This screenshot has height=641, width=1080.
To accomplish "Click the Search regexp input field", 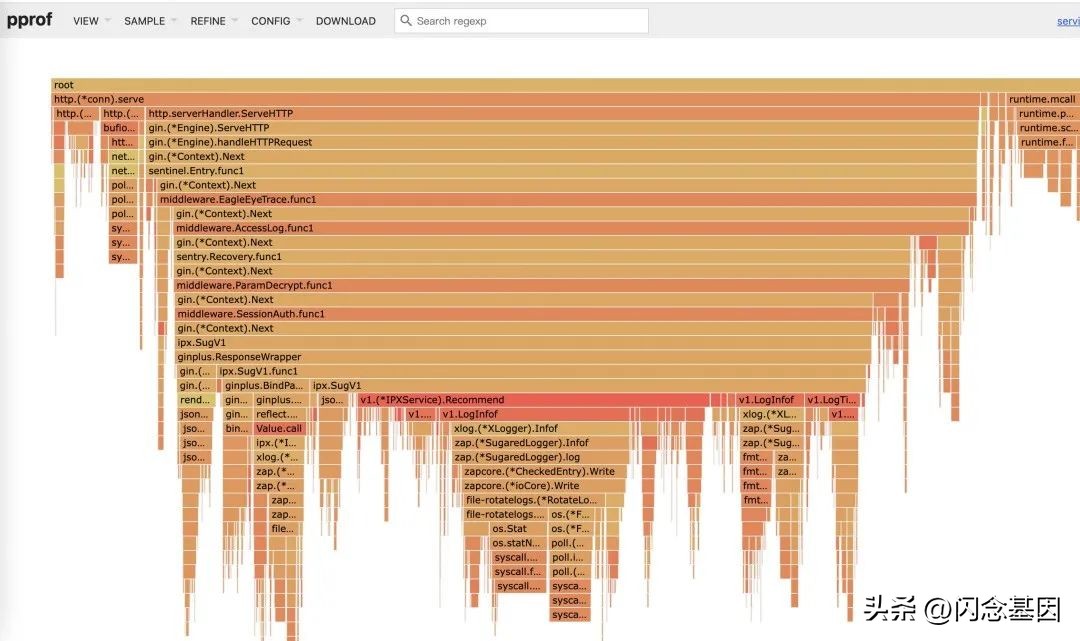I will tap(530, 21).
